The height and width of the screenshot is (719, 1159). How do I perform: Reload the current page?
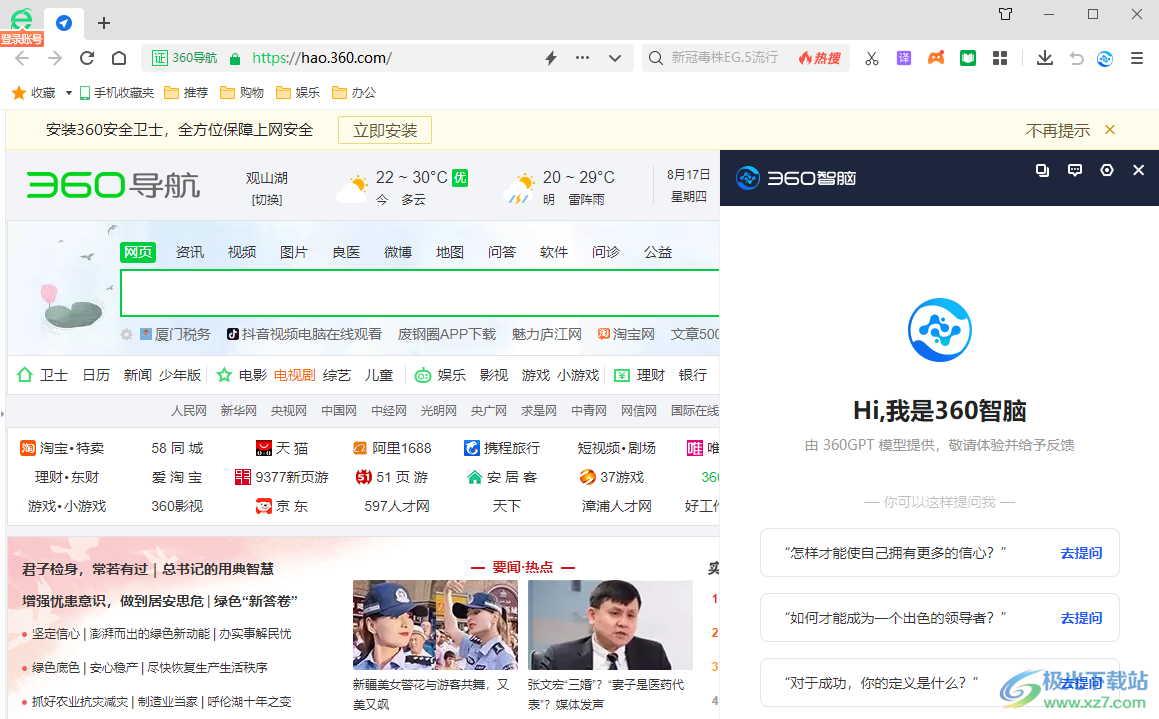point(87,58)
